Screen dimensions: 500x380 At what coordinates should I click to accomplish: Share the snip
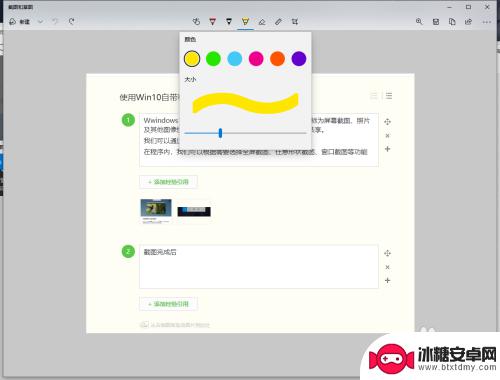468,22
